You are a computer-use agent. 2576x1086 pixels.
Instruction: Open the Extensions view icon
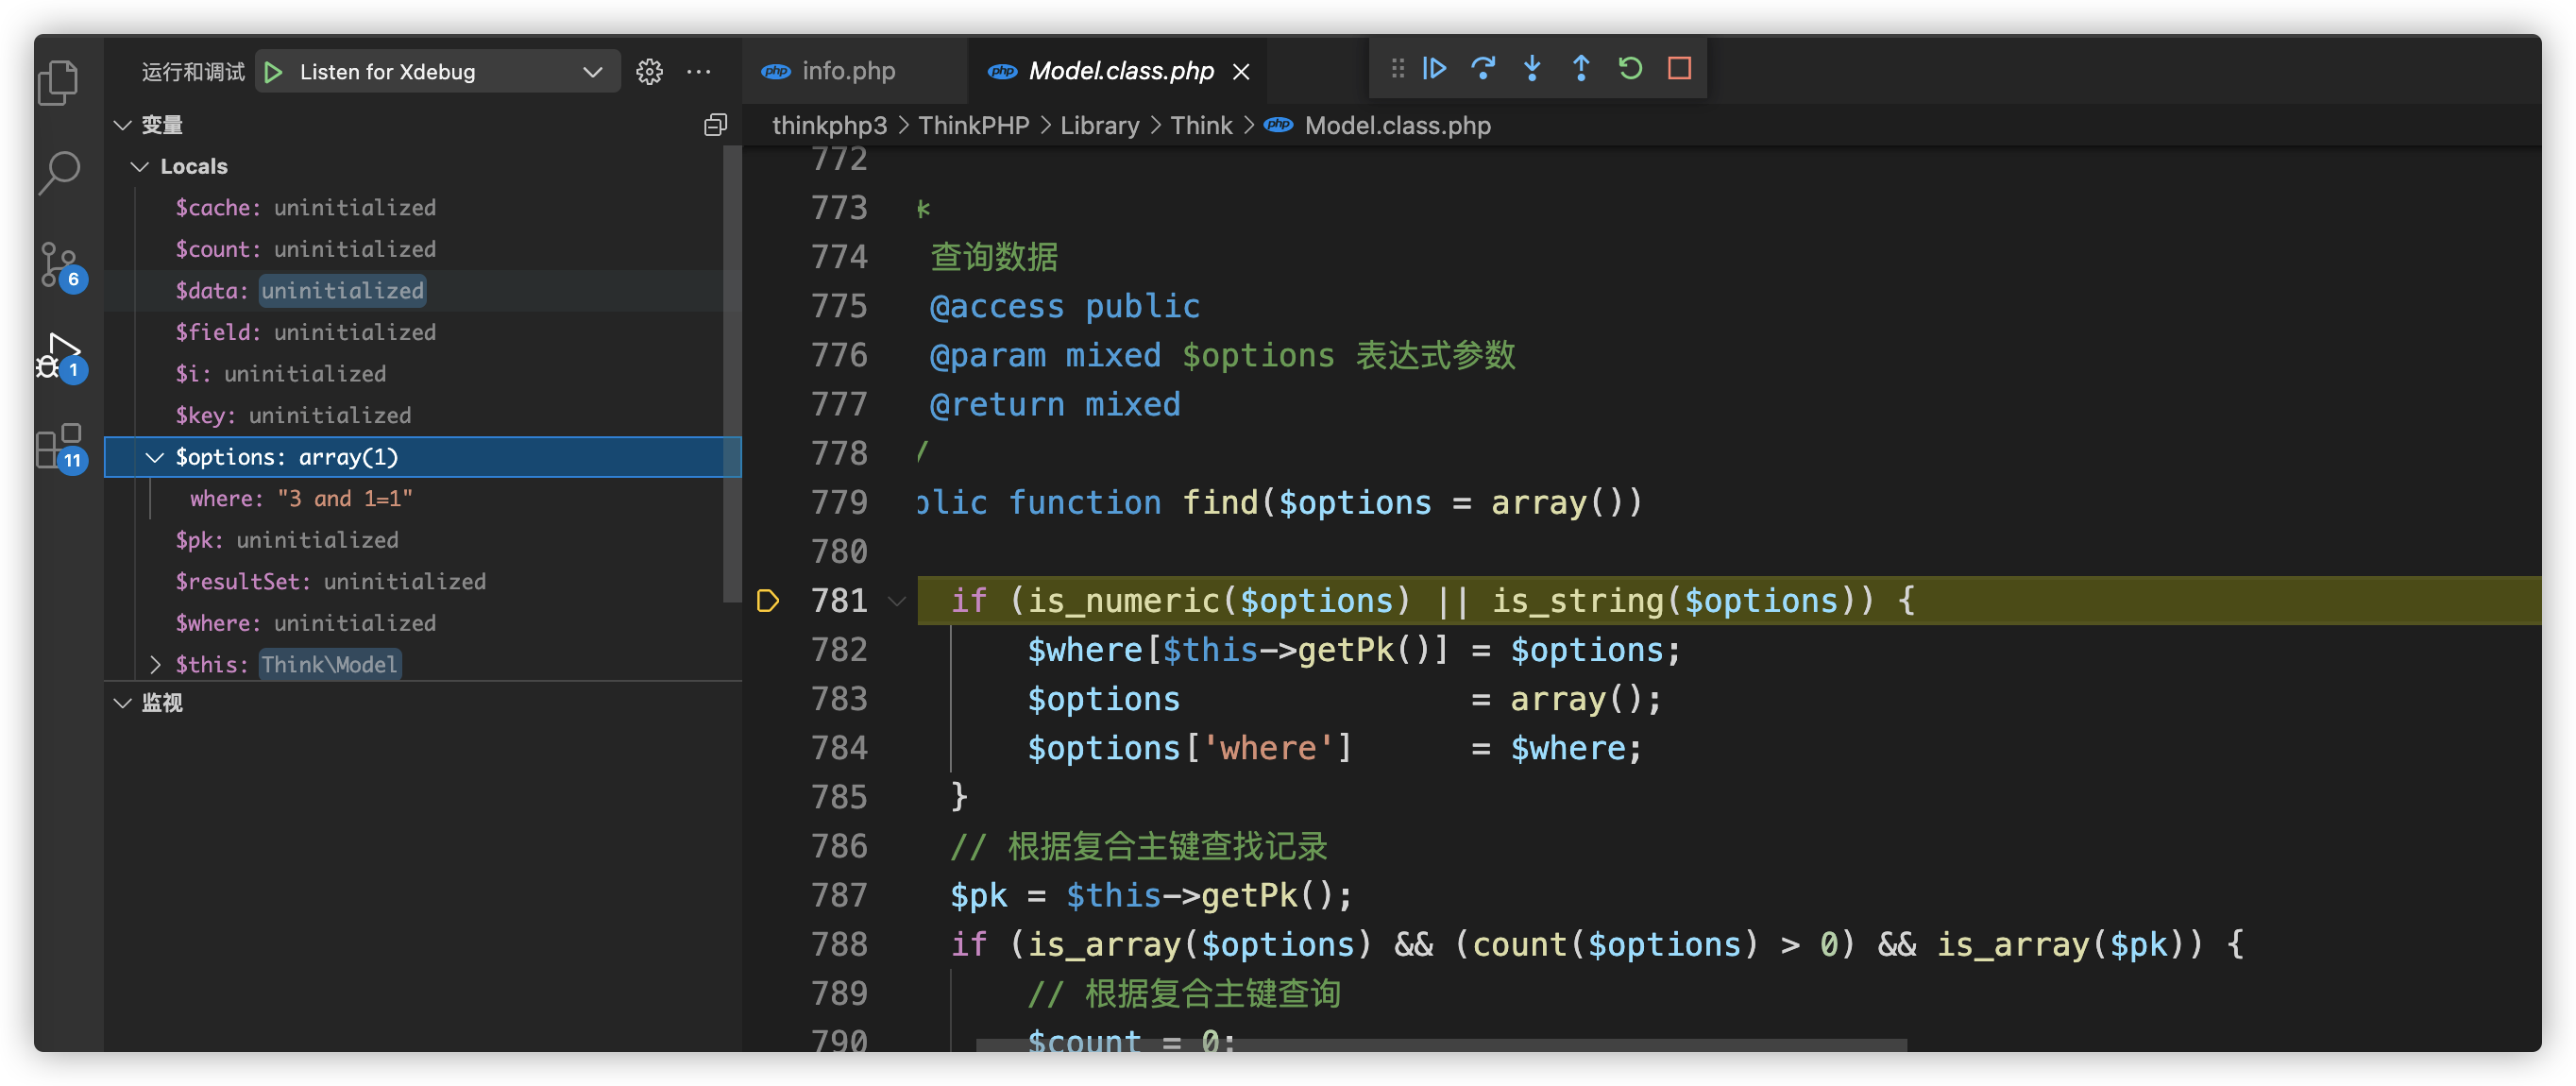coord(59,446)
